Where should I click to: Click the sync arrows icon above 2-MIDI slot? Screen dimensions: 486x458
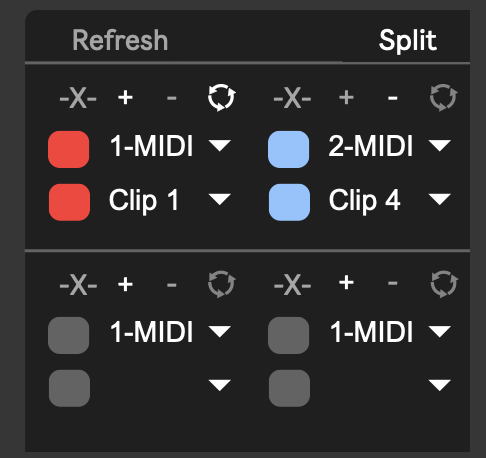[x=443, y=98]
